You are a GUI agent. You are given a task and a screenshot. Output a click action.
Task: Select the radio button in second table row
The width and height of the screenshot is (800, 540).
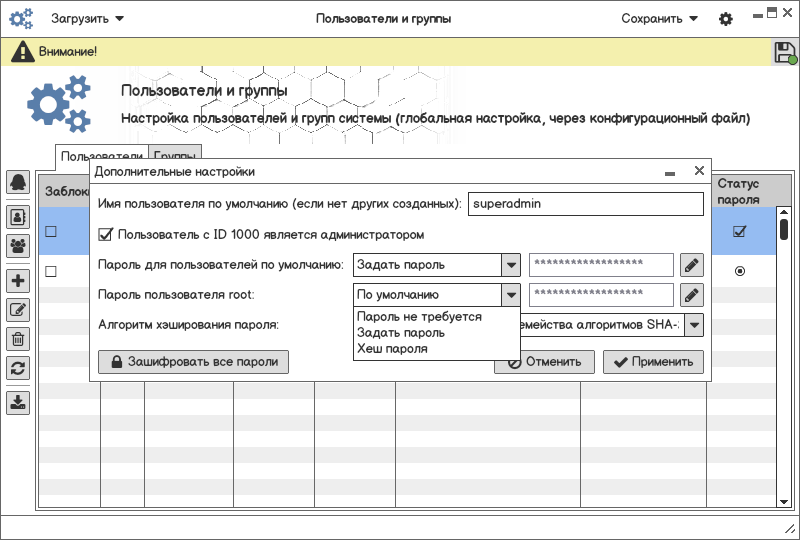tap(740, 271)
